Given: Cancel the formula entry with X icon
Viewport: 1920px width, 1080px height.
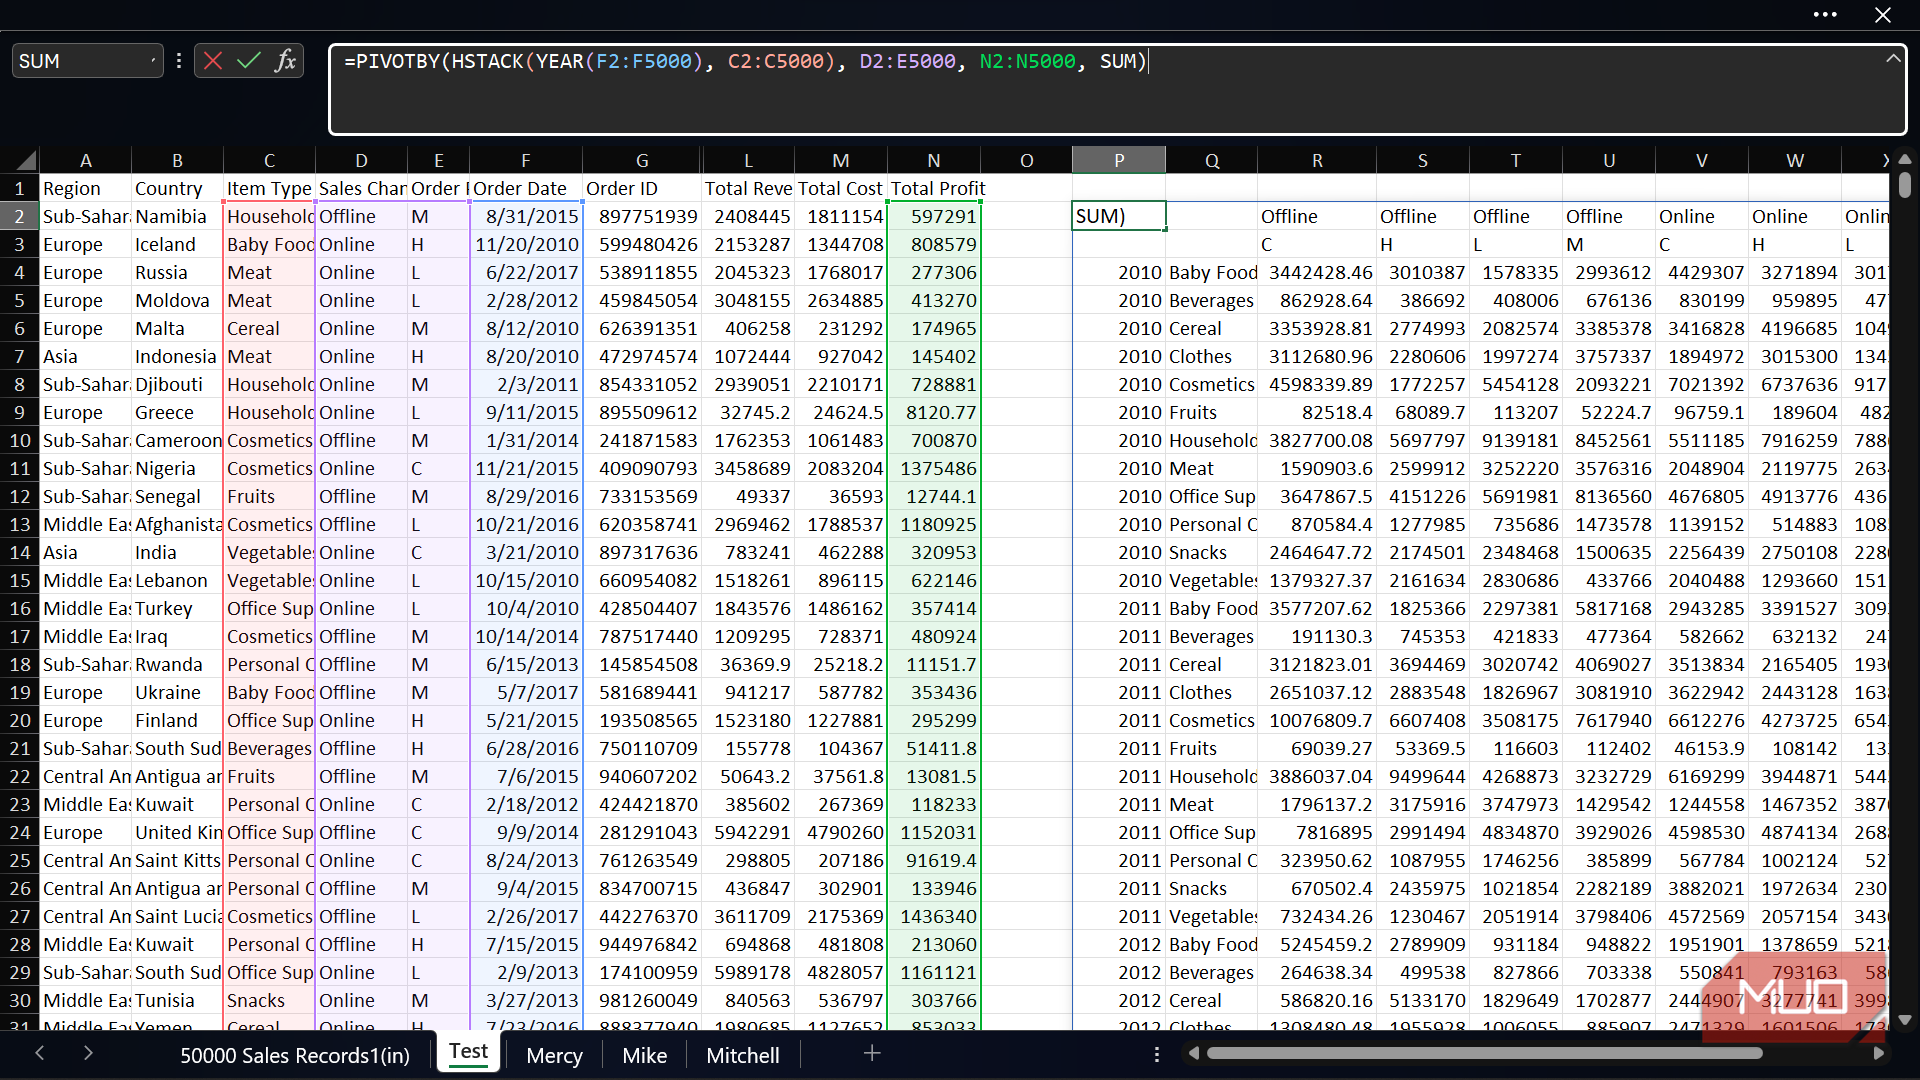Looking at the screenshot, I should click(x=213, y=61).
